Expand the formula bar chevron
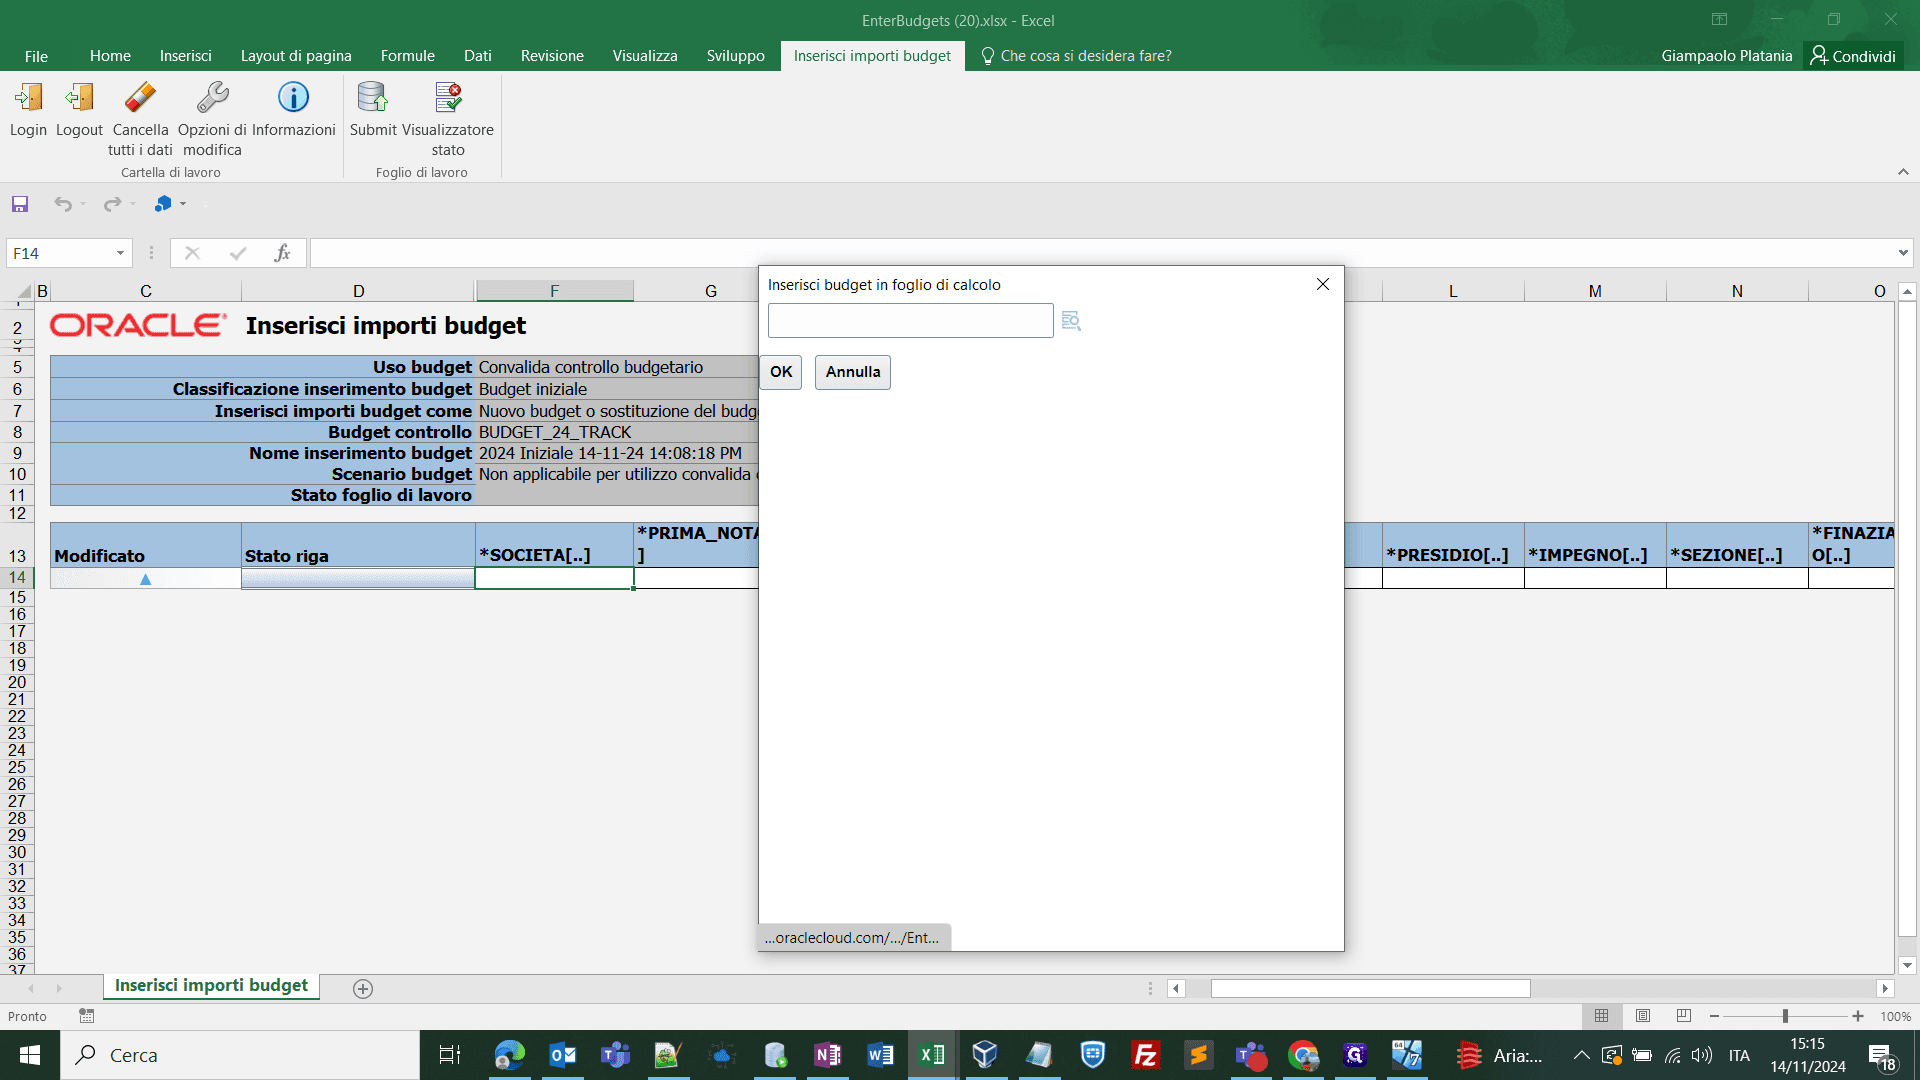 (x=1902, y=253)
